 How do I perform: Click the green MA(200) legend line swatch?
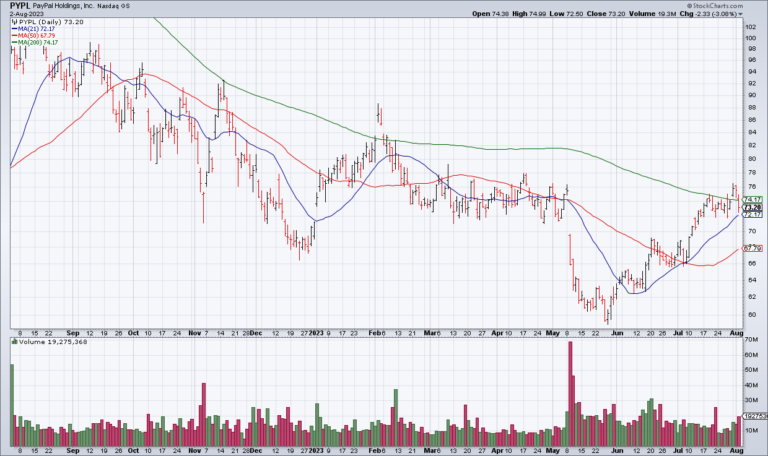pos(14,43)
